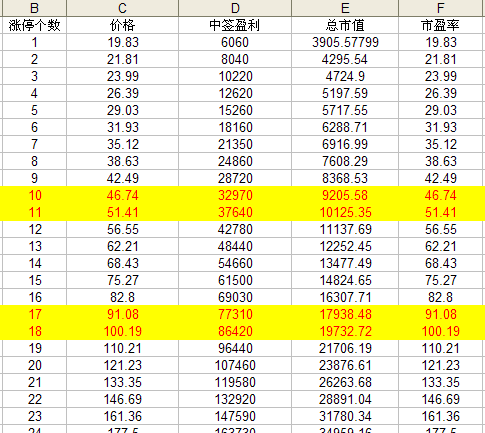This screenshot has height=433, width=485.
Task: Select 23.99 in column C
Action: tap(122, 76)
